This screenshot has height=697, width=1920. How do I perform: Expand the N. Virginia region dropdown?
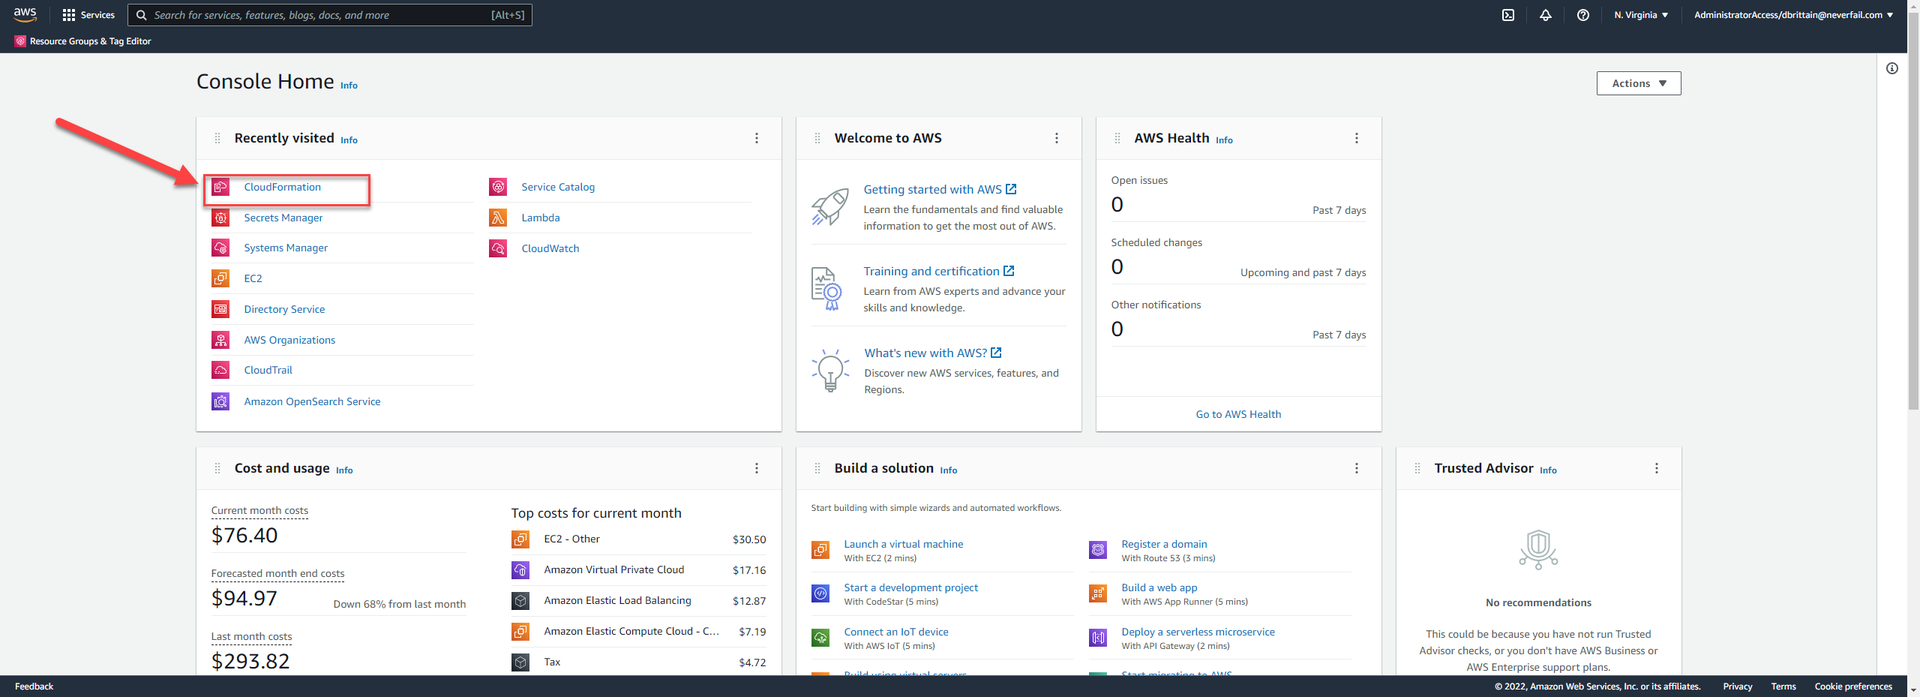pos(1641,15)
